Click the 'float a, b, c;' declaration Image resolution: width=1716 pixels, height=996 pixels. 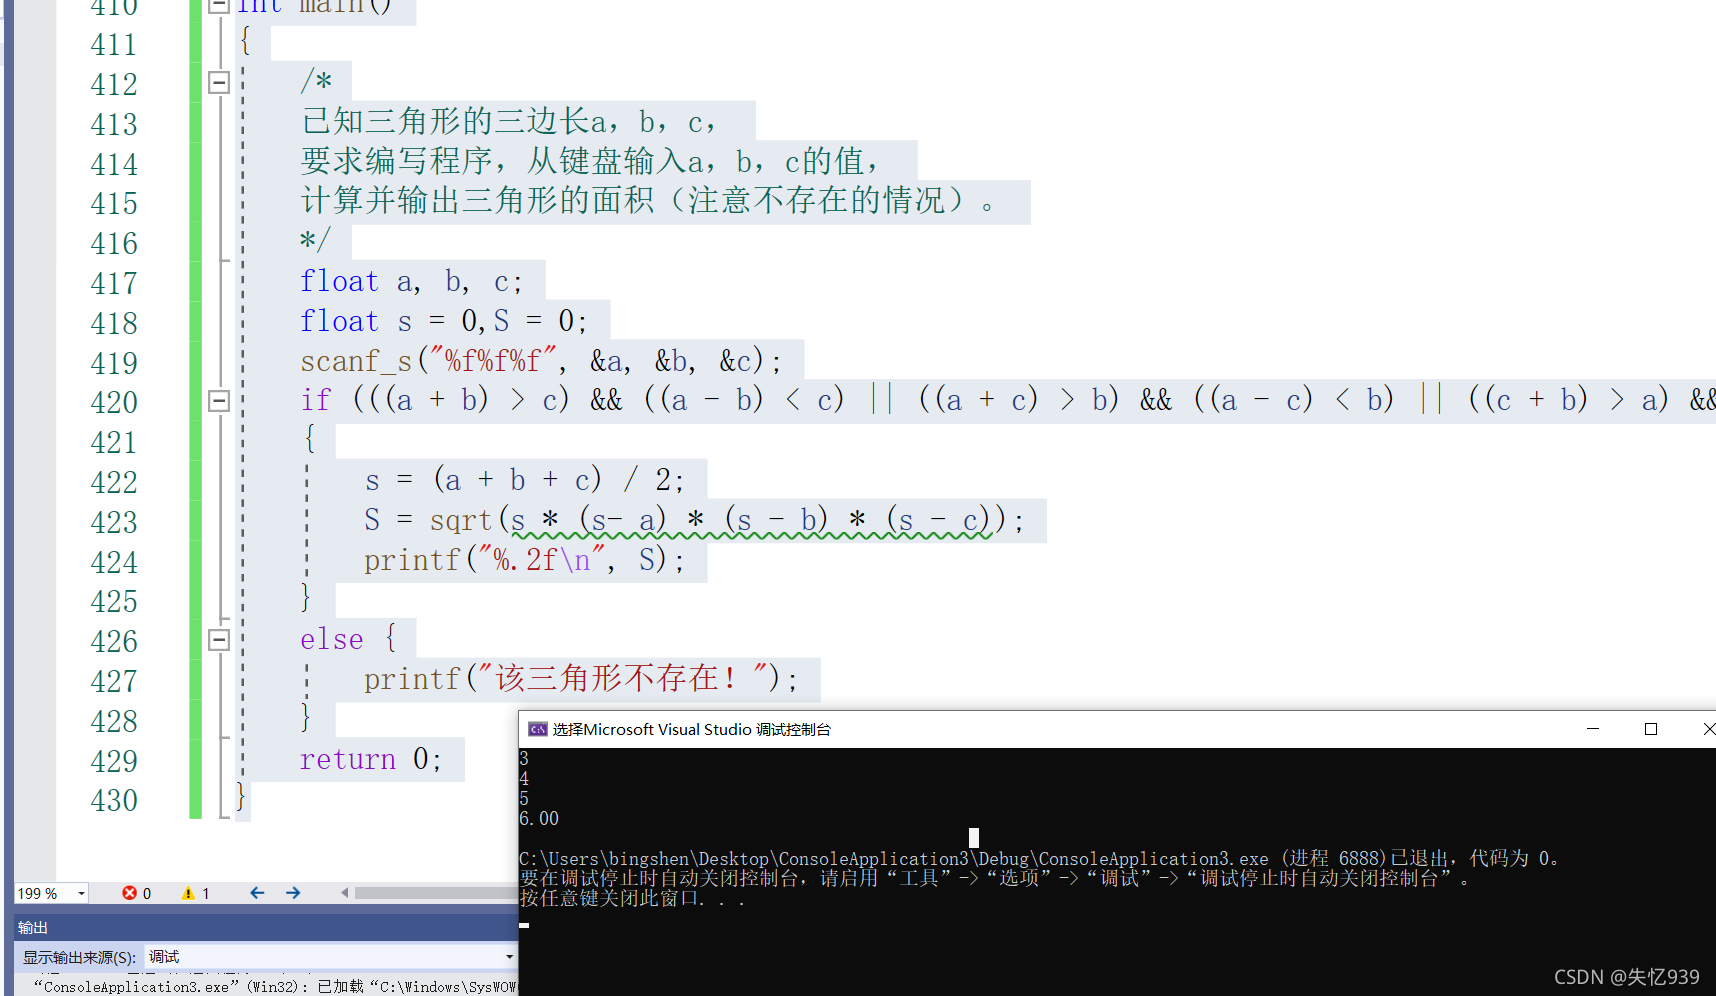tap(411, 282)
